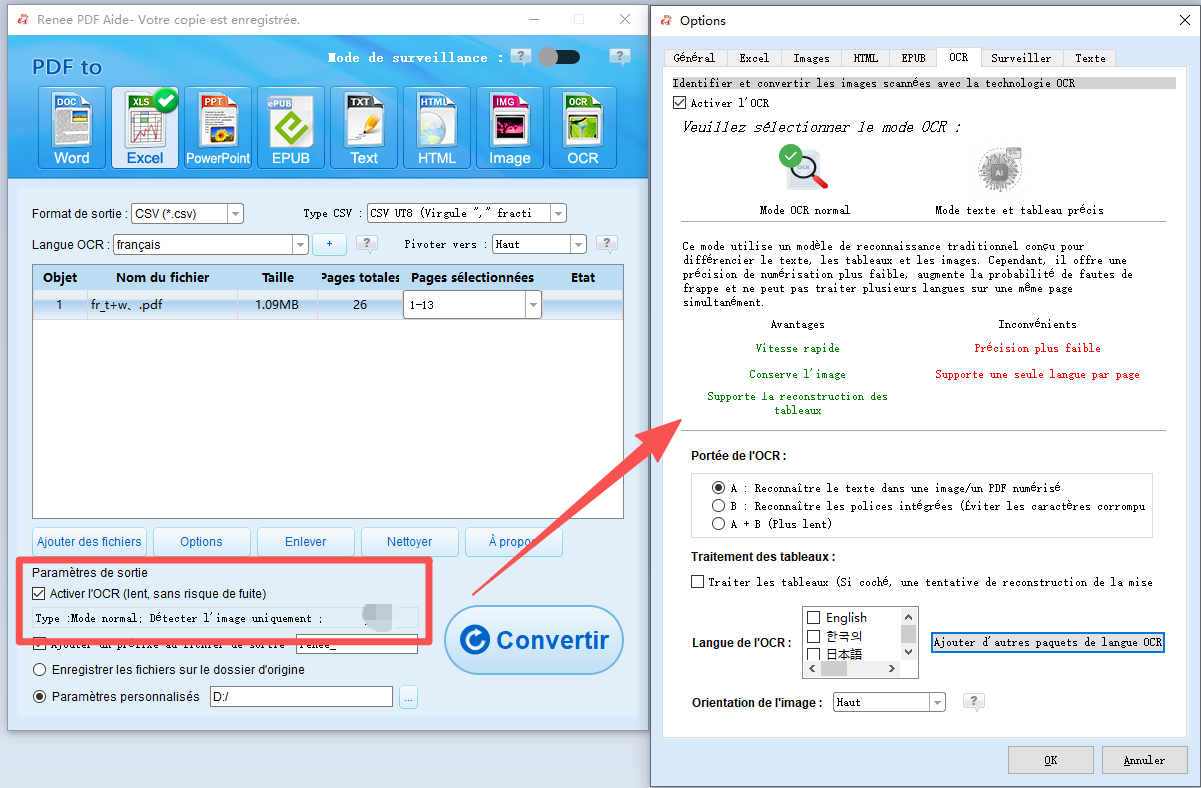This screenshot has height=788, width=1201.
Task: Click Ajouter d'autres paquets de langue OCR
Action: coord(1047,642)
